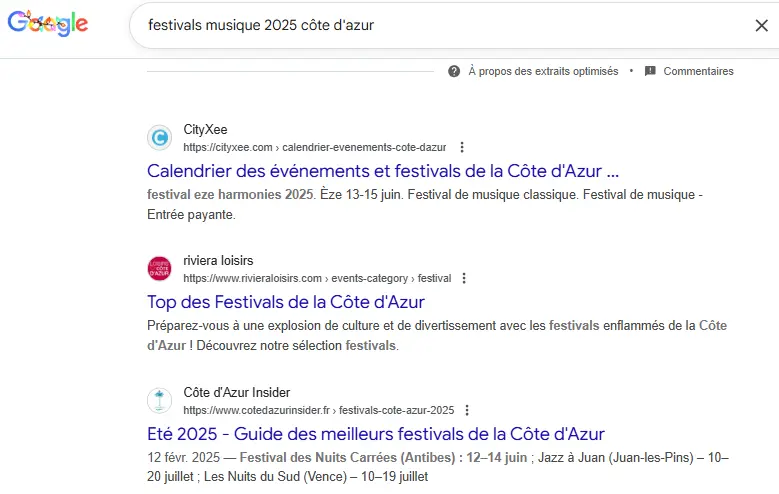Click the riviera loisirs site favicon

tap(159, 269)
